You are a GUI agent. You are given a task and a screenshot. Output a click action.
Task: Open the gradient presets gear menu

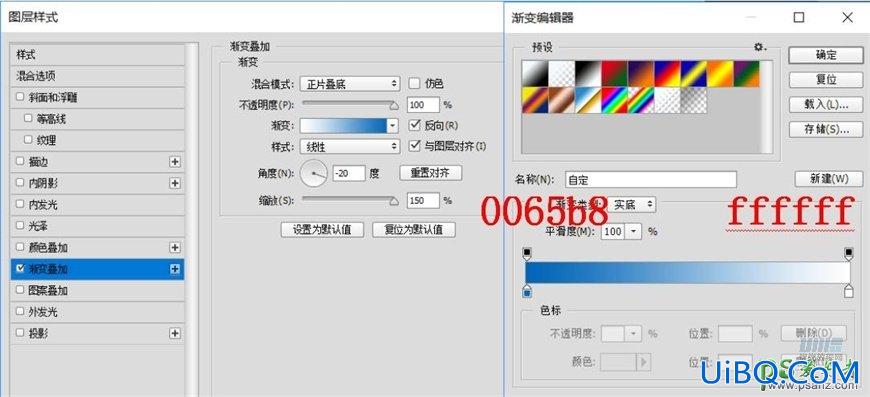[x=760, y=48]
